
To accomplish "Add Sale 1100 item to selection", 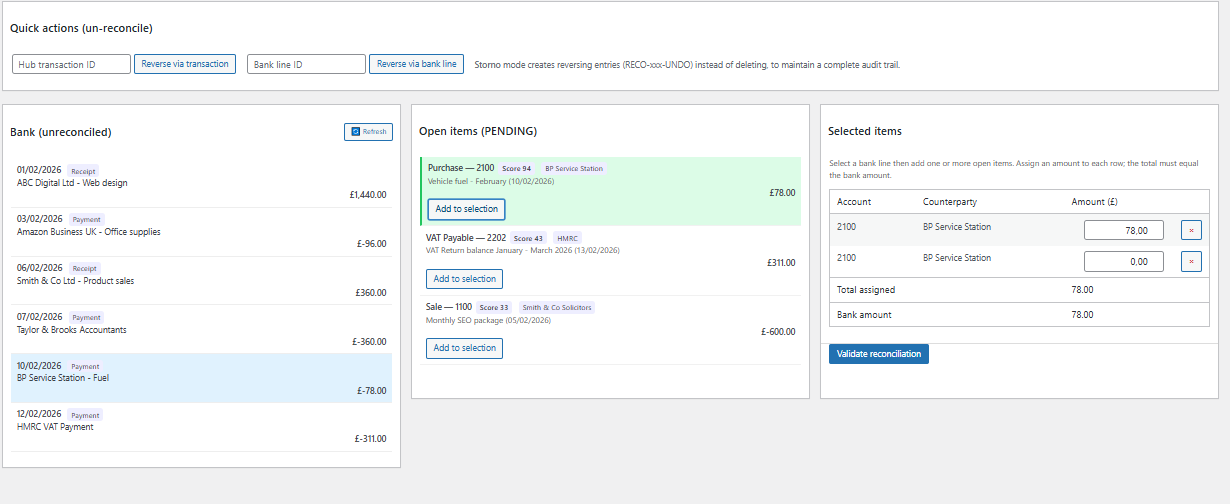I will [464, 348].
